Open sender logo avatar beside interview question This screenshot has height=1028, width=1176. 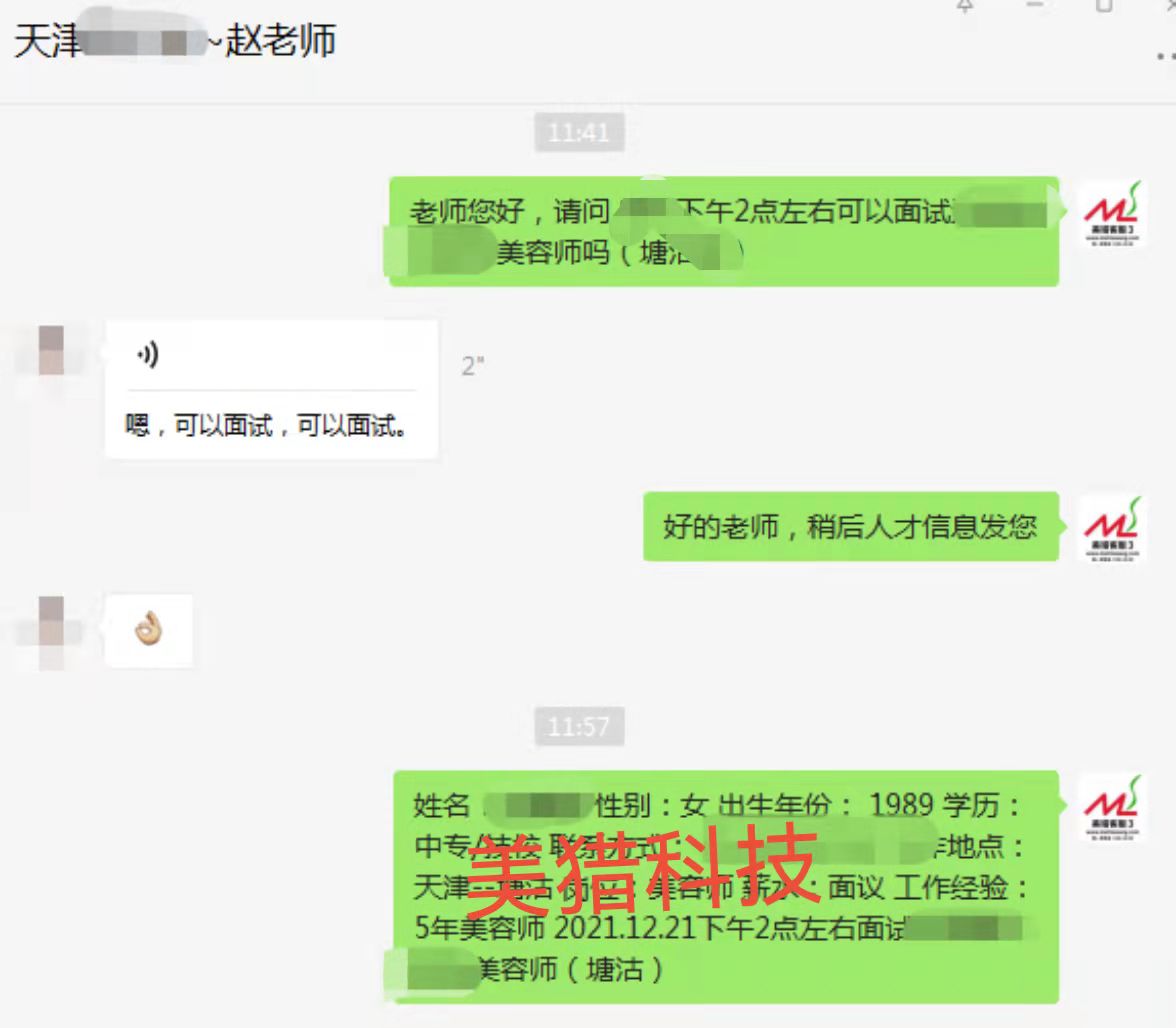pyautogui.click(x=1112, y=215)
